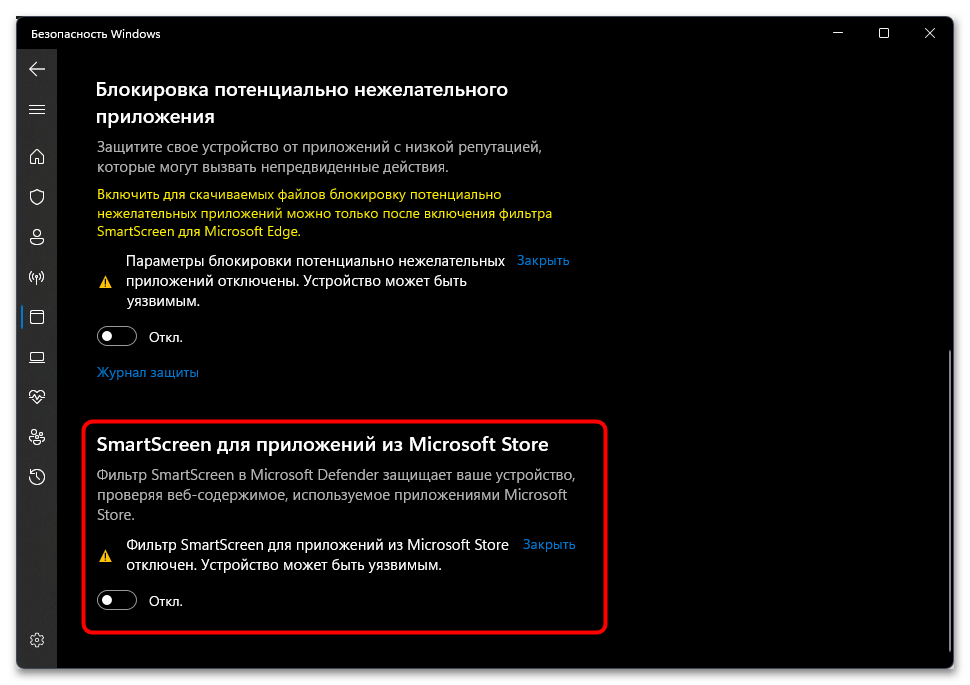Click the vertical scrollbar thumb

coord(950,500)
